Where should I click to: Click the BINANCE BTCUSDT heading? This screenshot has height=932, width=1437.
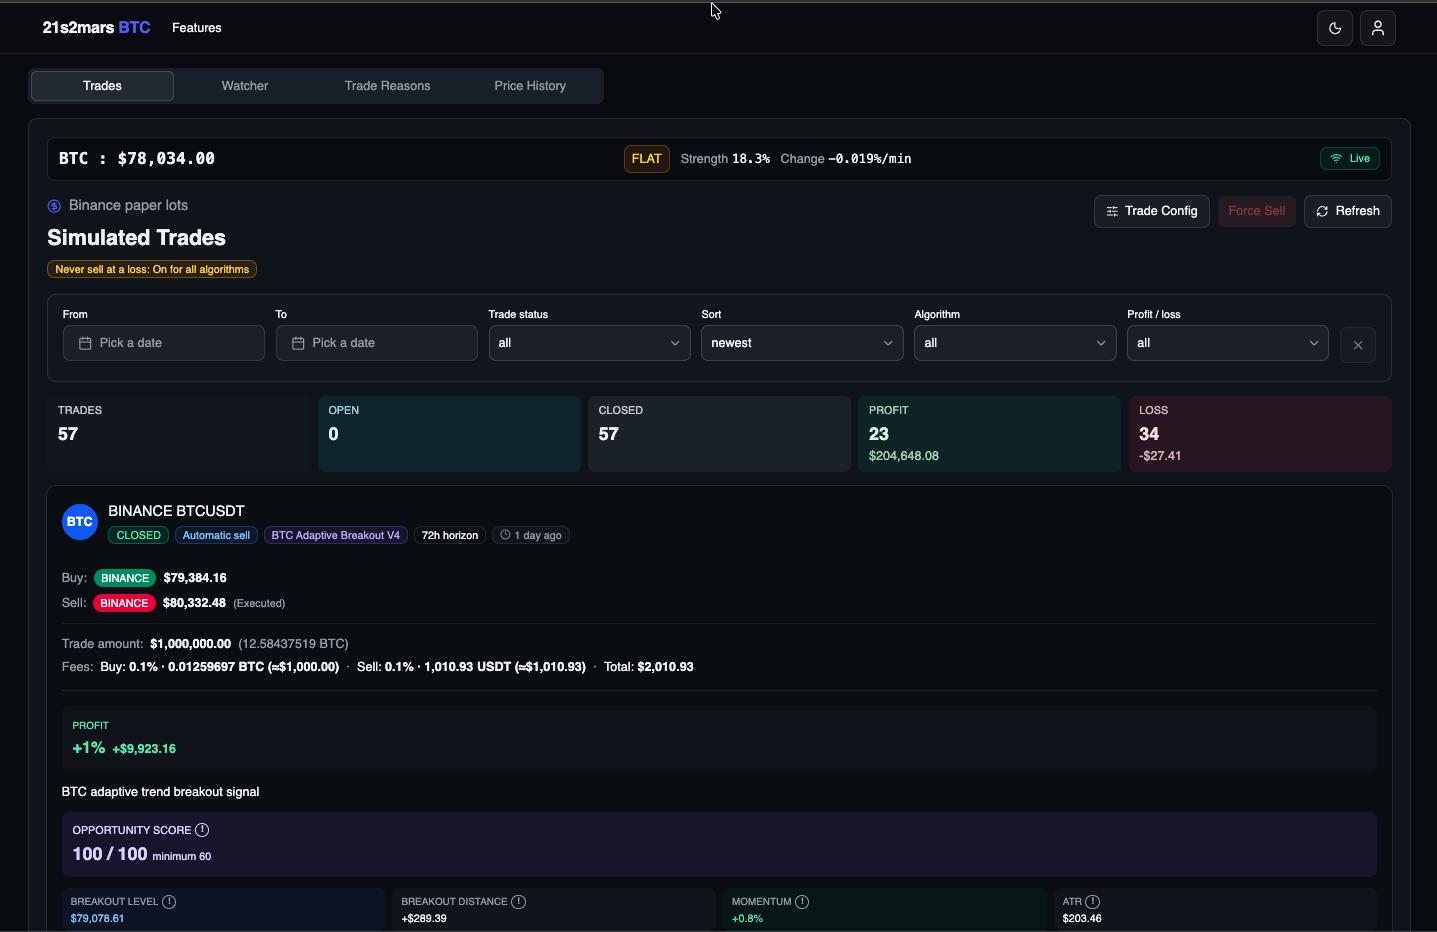pos(176,511)
